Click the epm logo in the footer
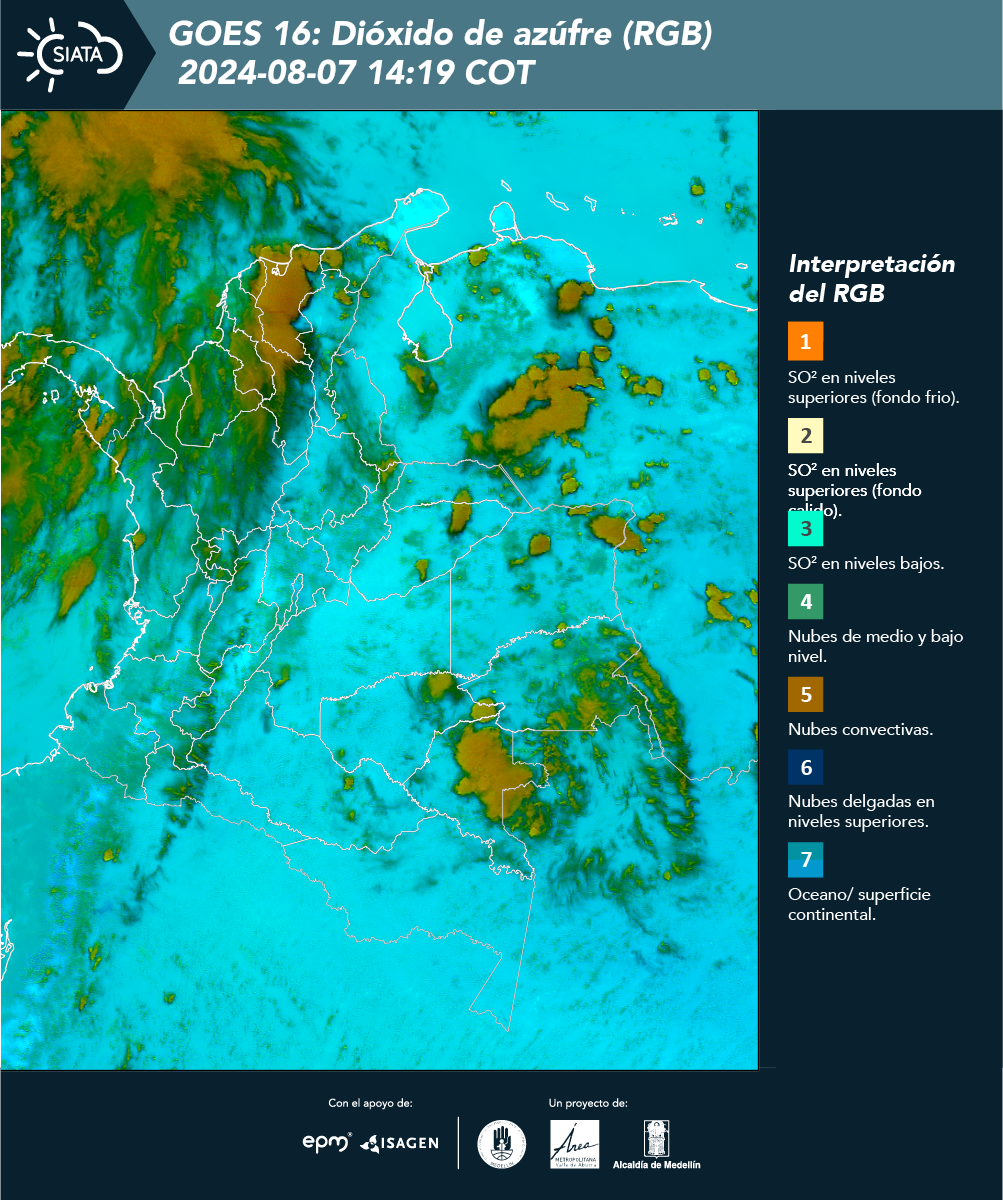 click(327, 1141)
